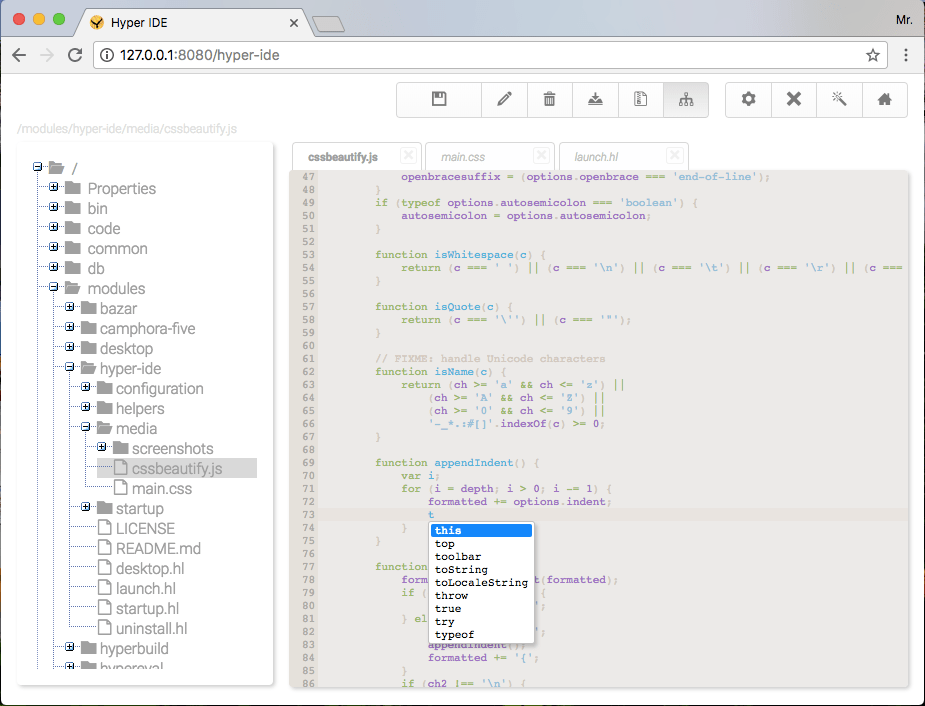Click the download icon in the toolbar

(x=595, y=99)
